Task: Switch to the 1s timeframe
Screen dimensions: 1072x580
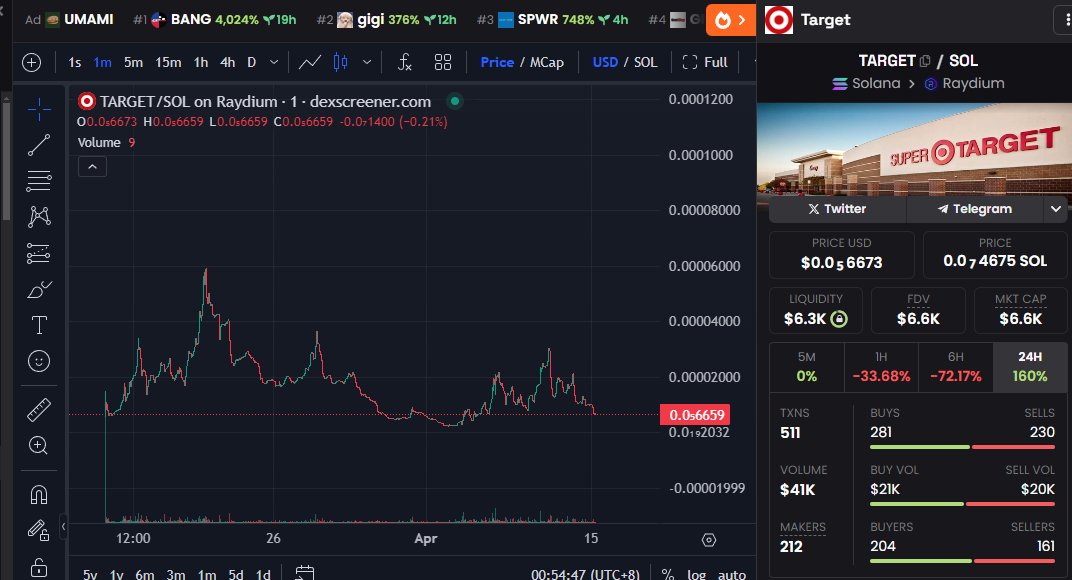Action: (x=75, y=62)
